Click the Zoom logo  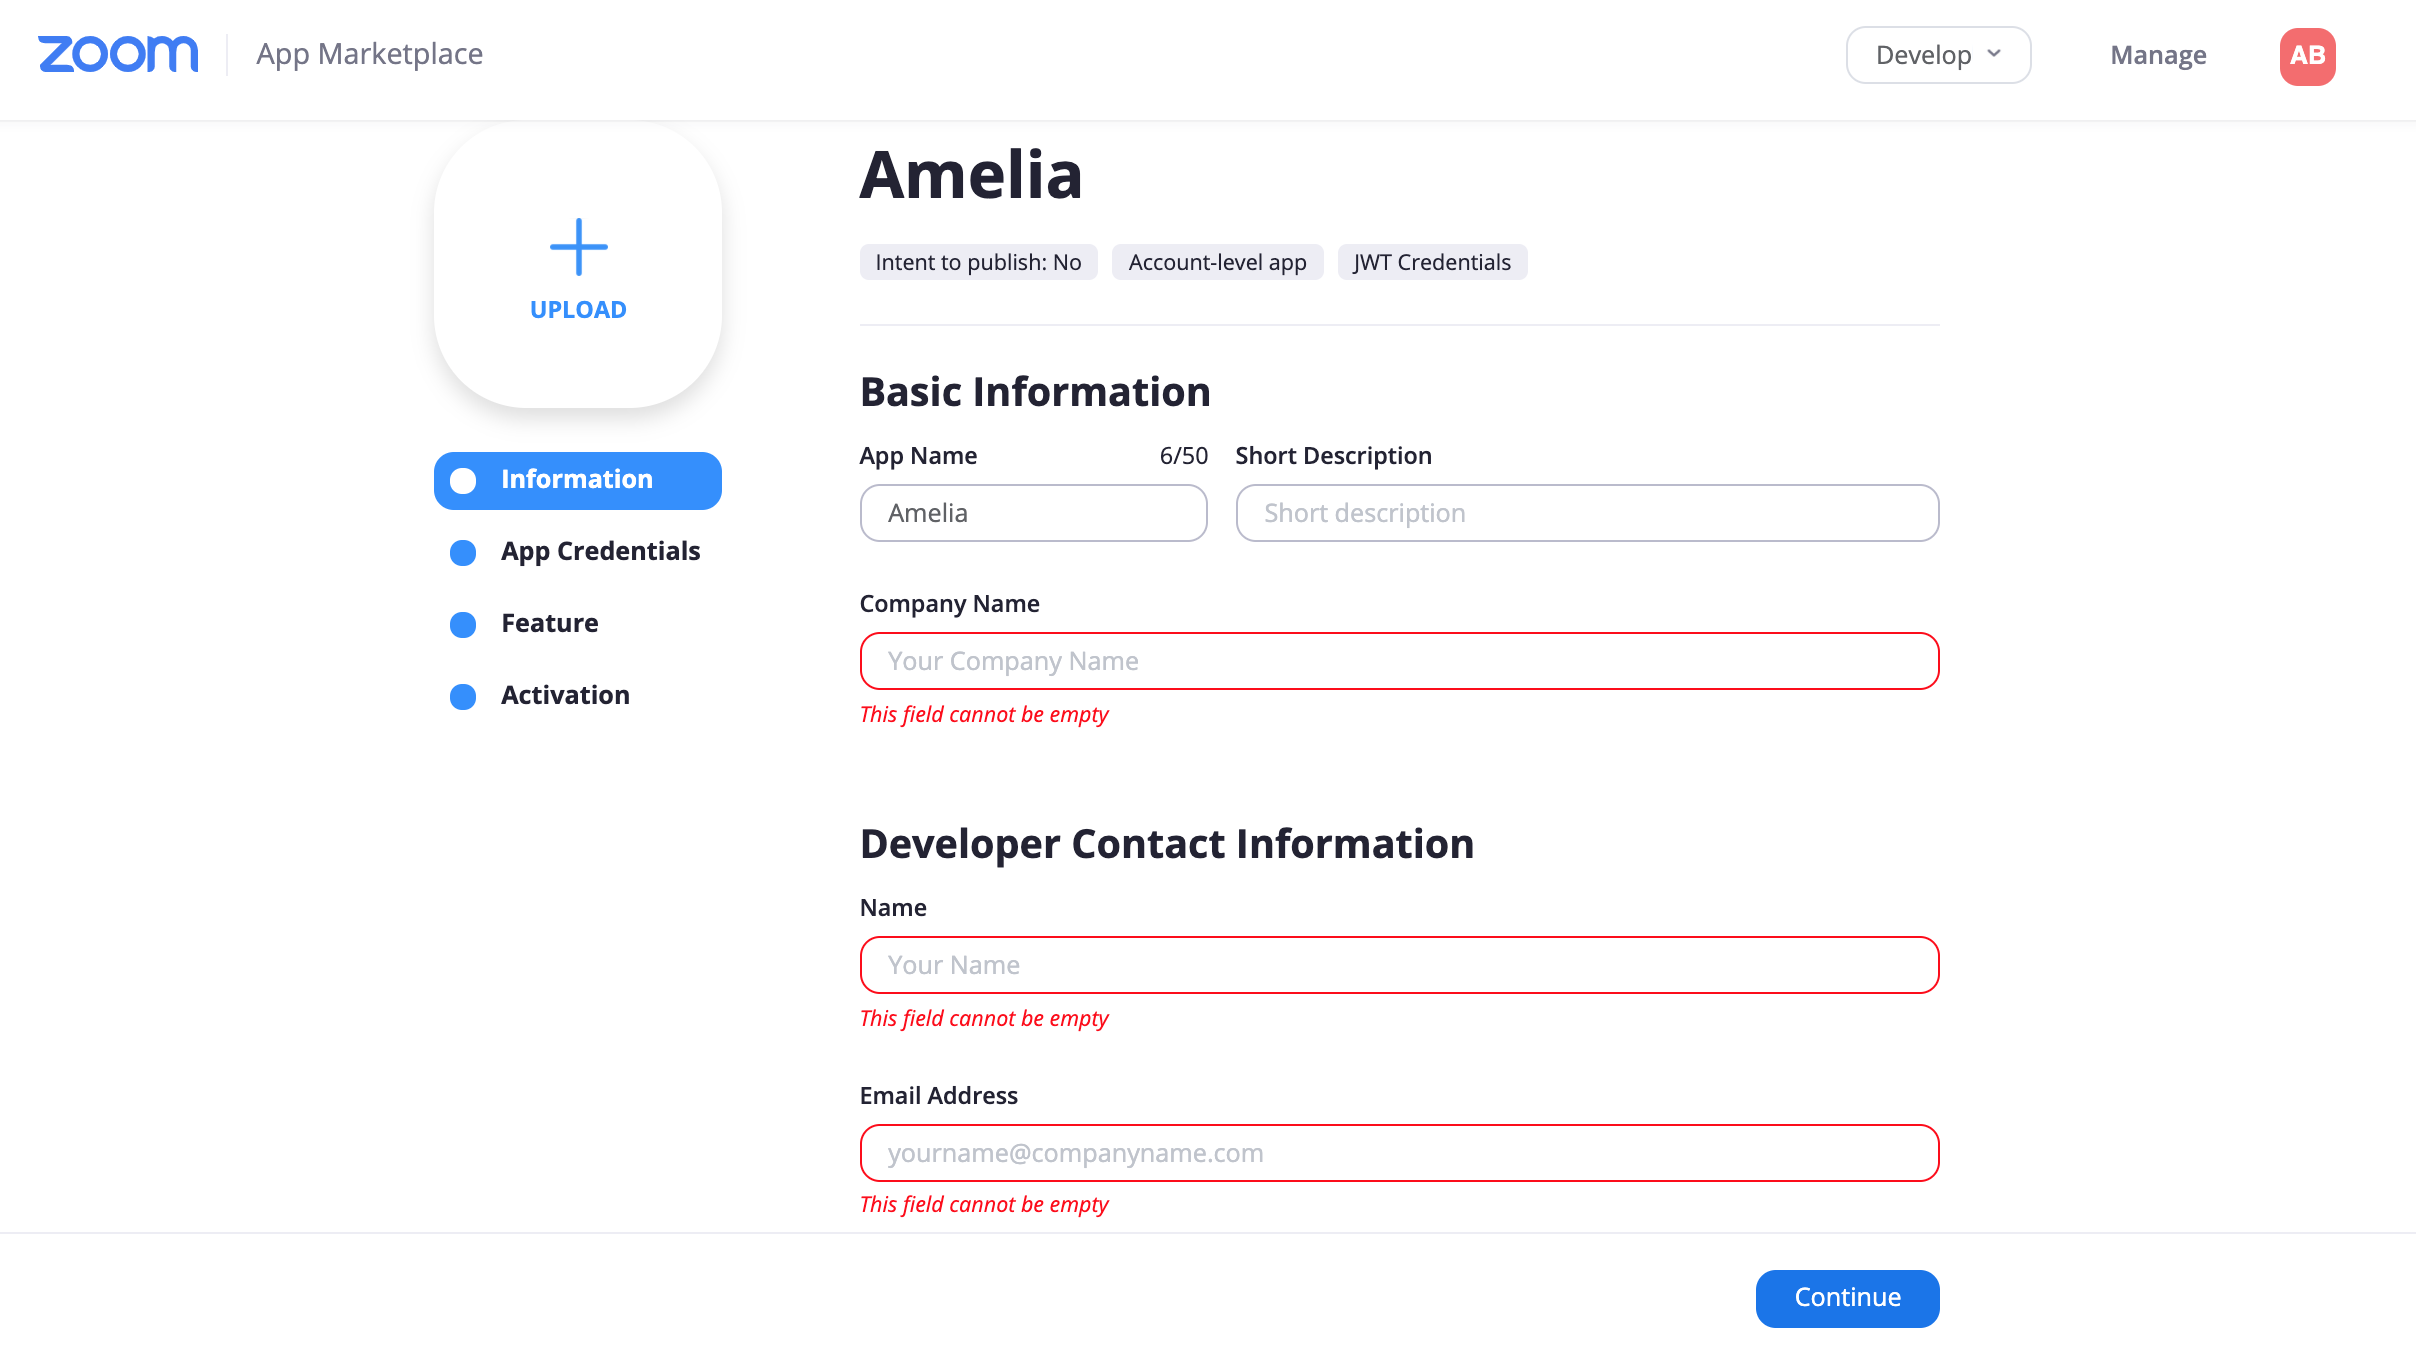pos(118,54)
